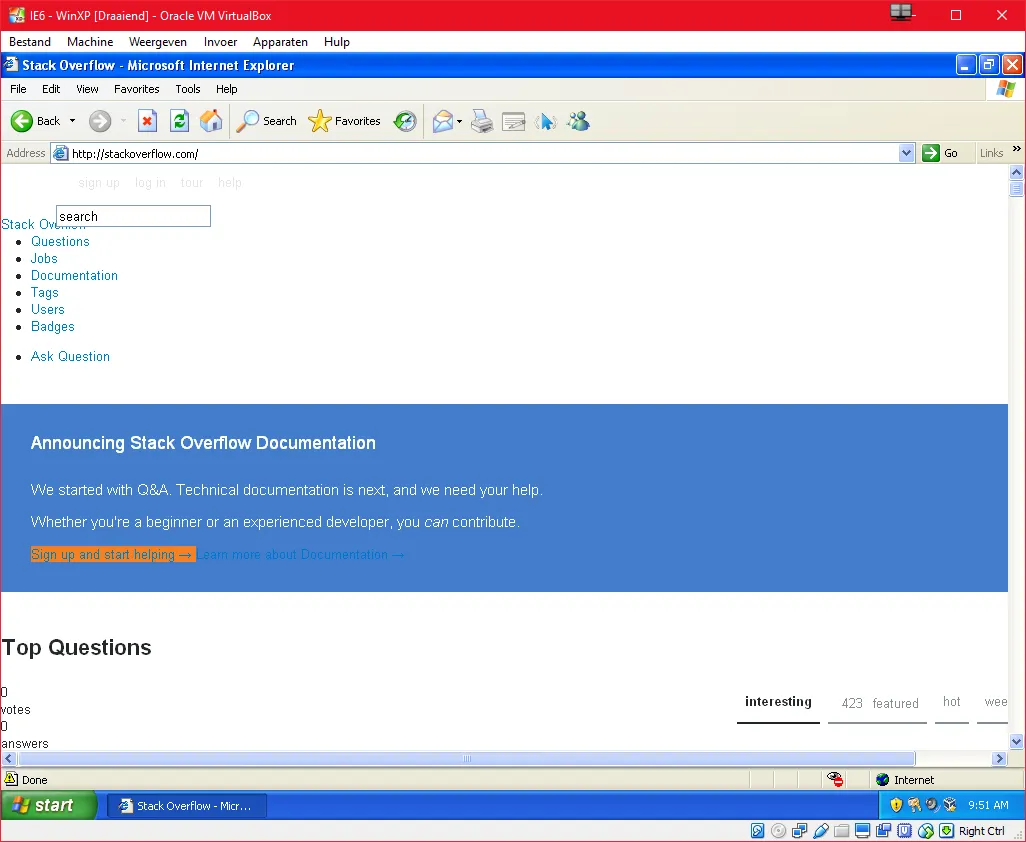
Task: Click VirtualBox network status icon
Action: click(800, 831)
